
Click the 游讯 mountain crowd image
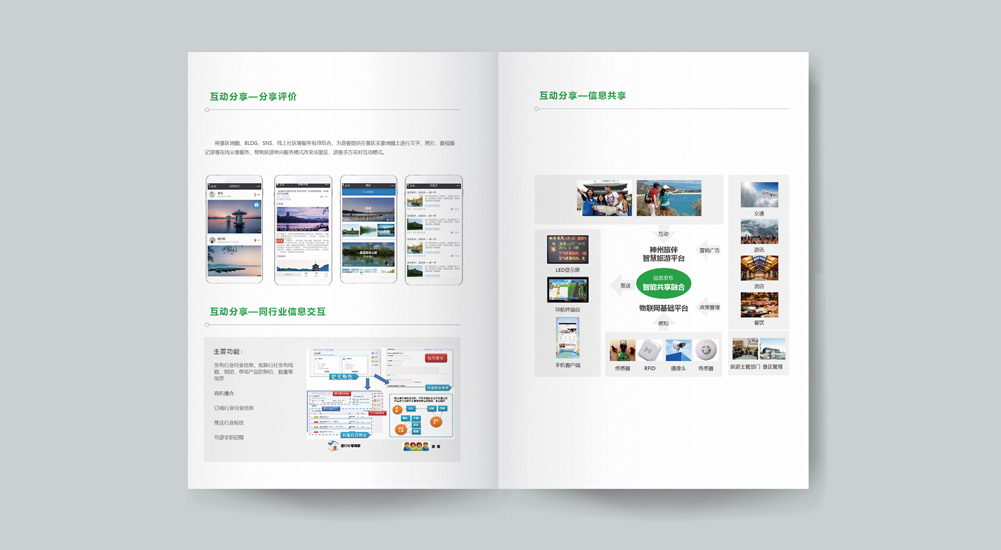click(759, 232)
